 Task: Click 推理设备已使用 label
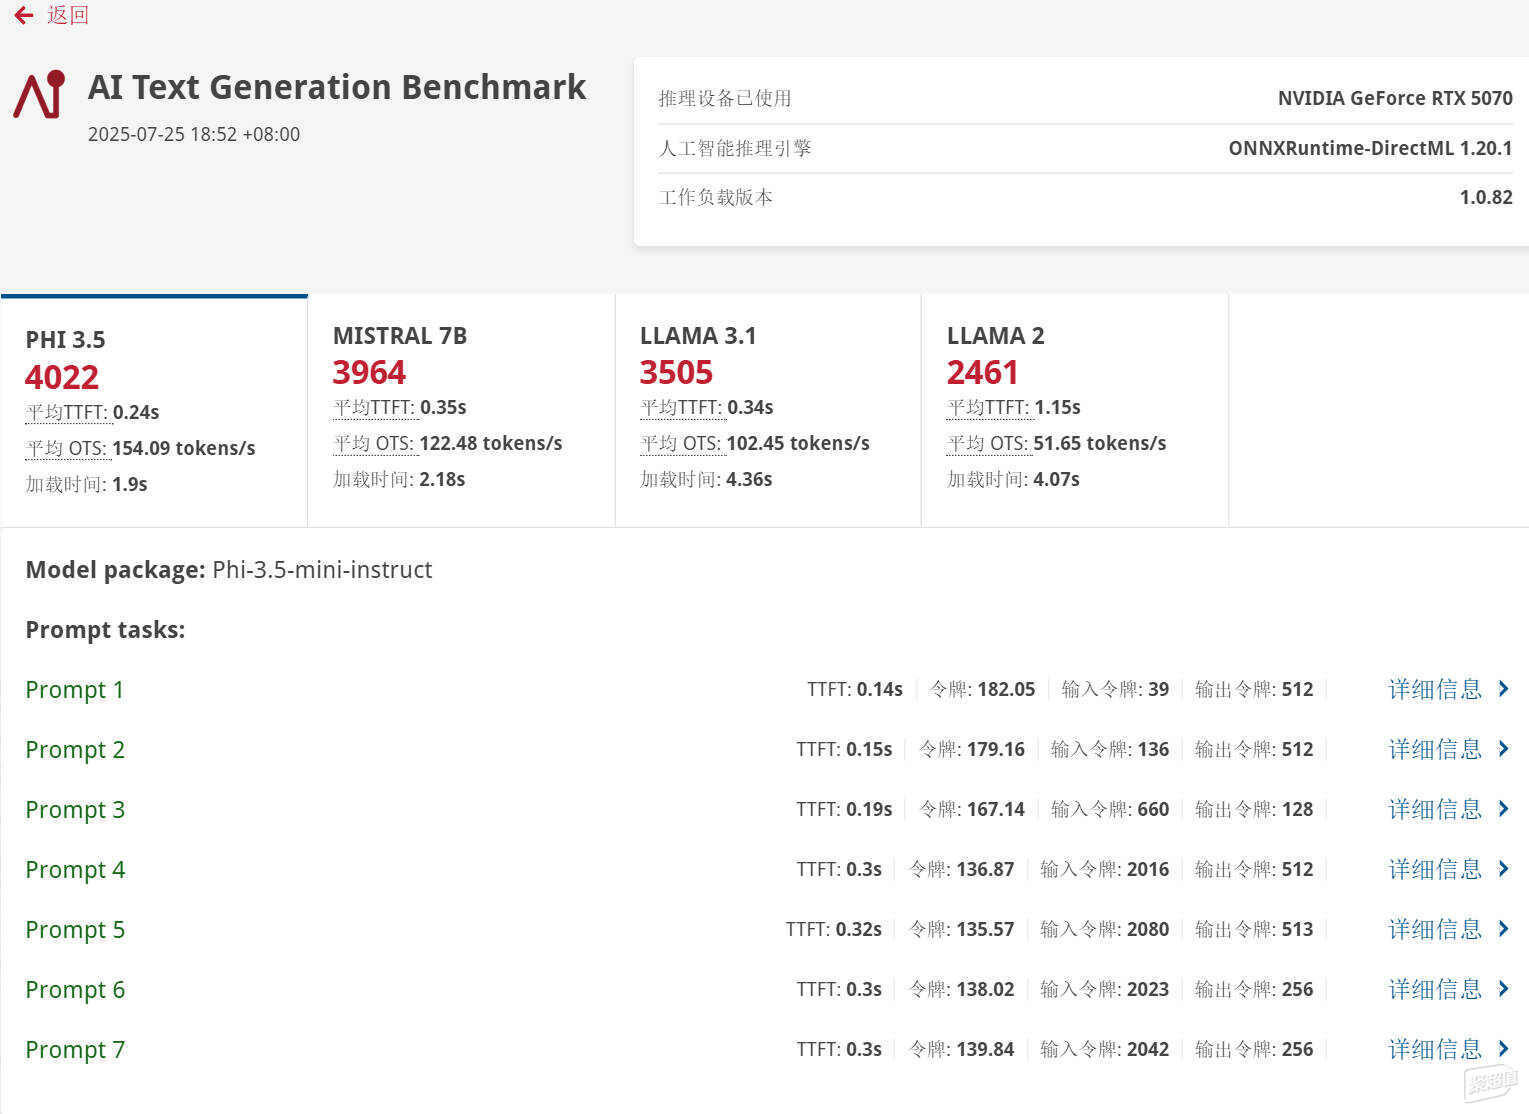point(725,98)
